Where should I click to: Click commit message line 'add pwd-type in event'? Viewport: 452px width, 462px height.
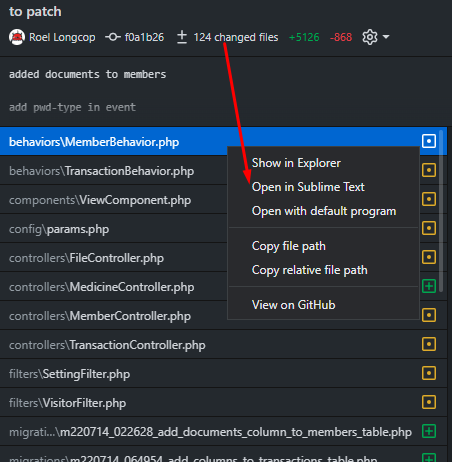(x=72, y=107)
